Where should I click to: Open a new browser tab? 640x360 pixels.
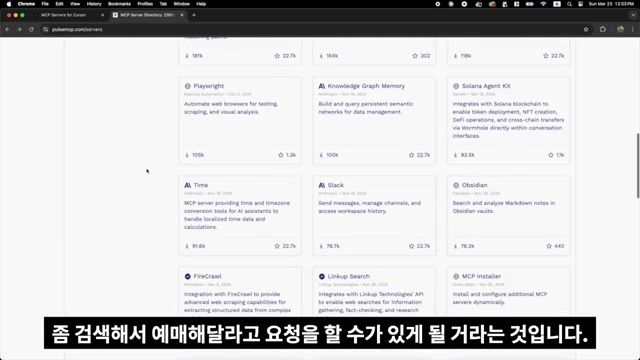coord(194,15)
